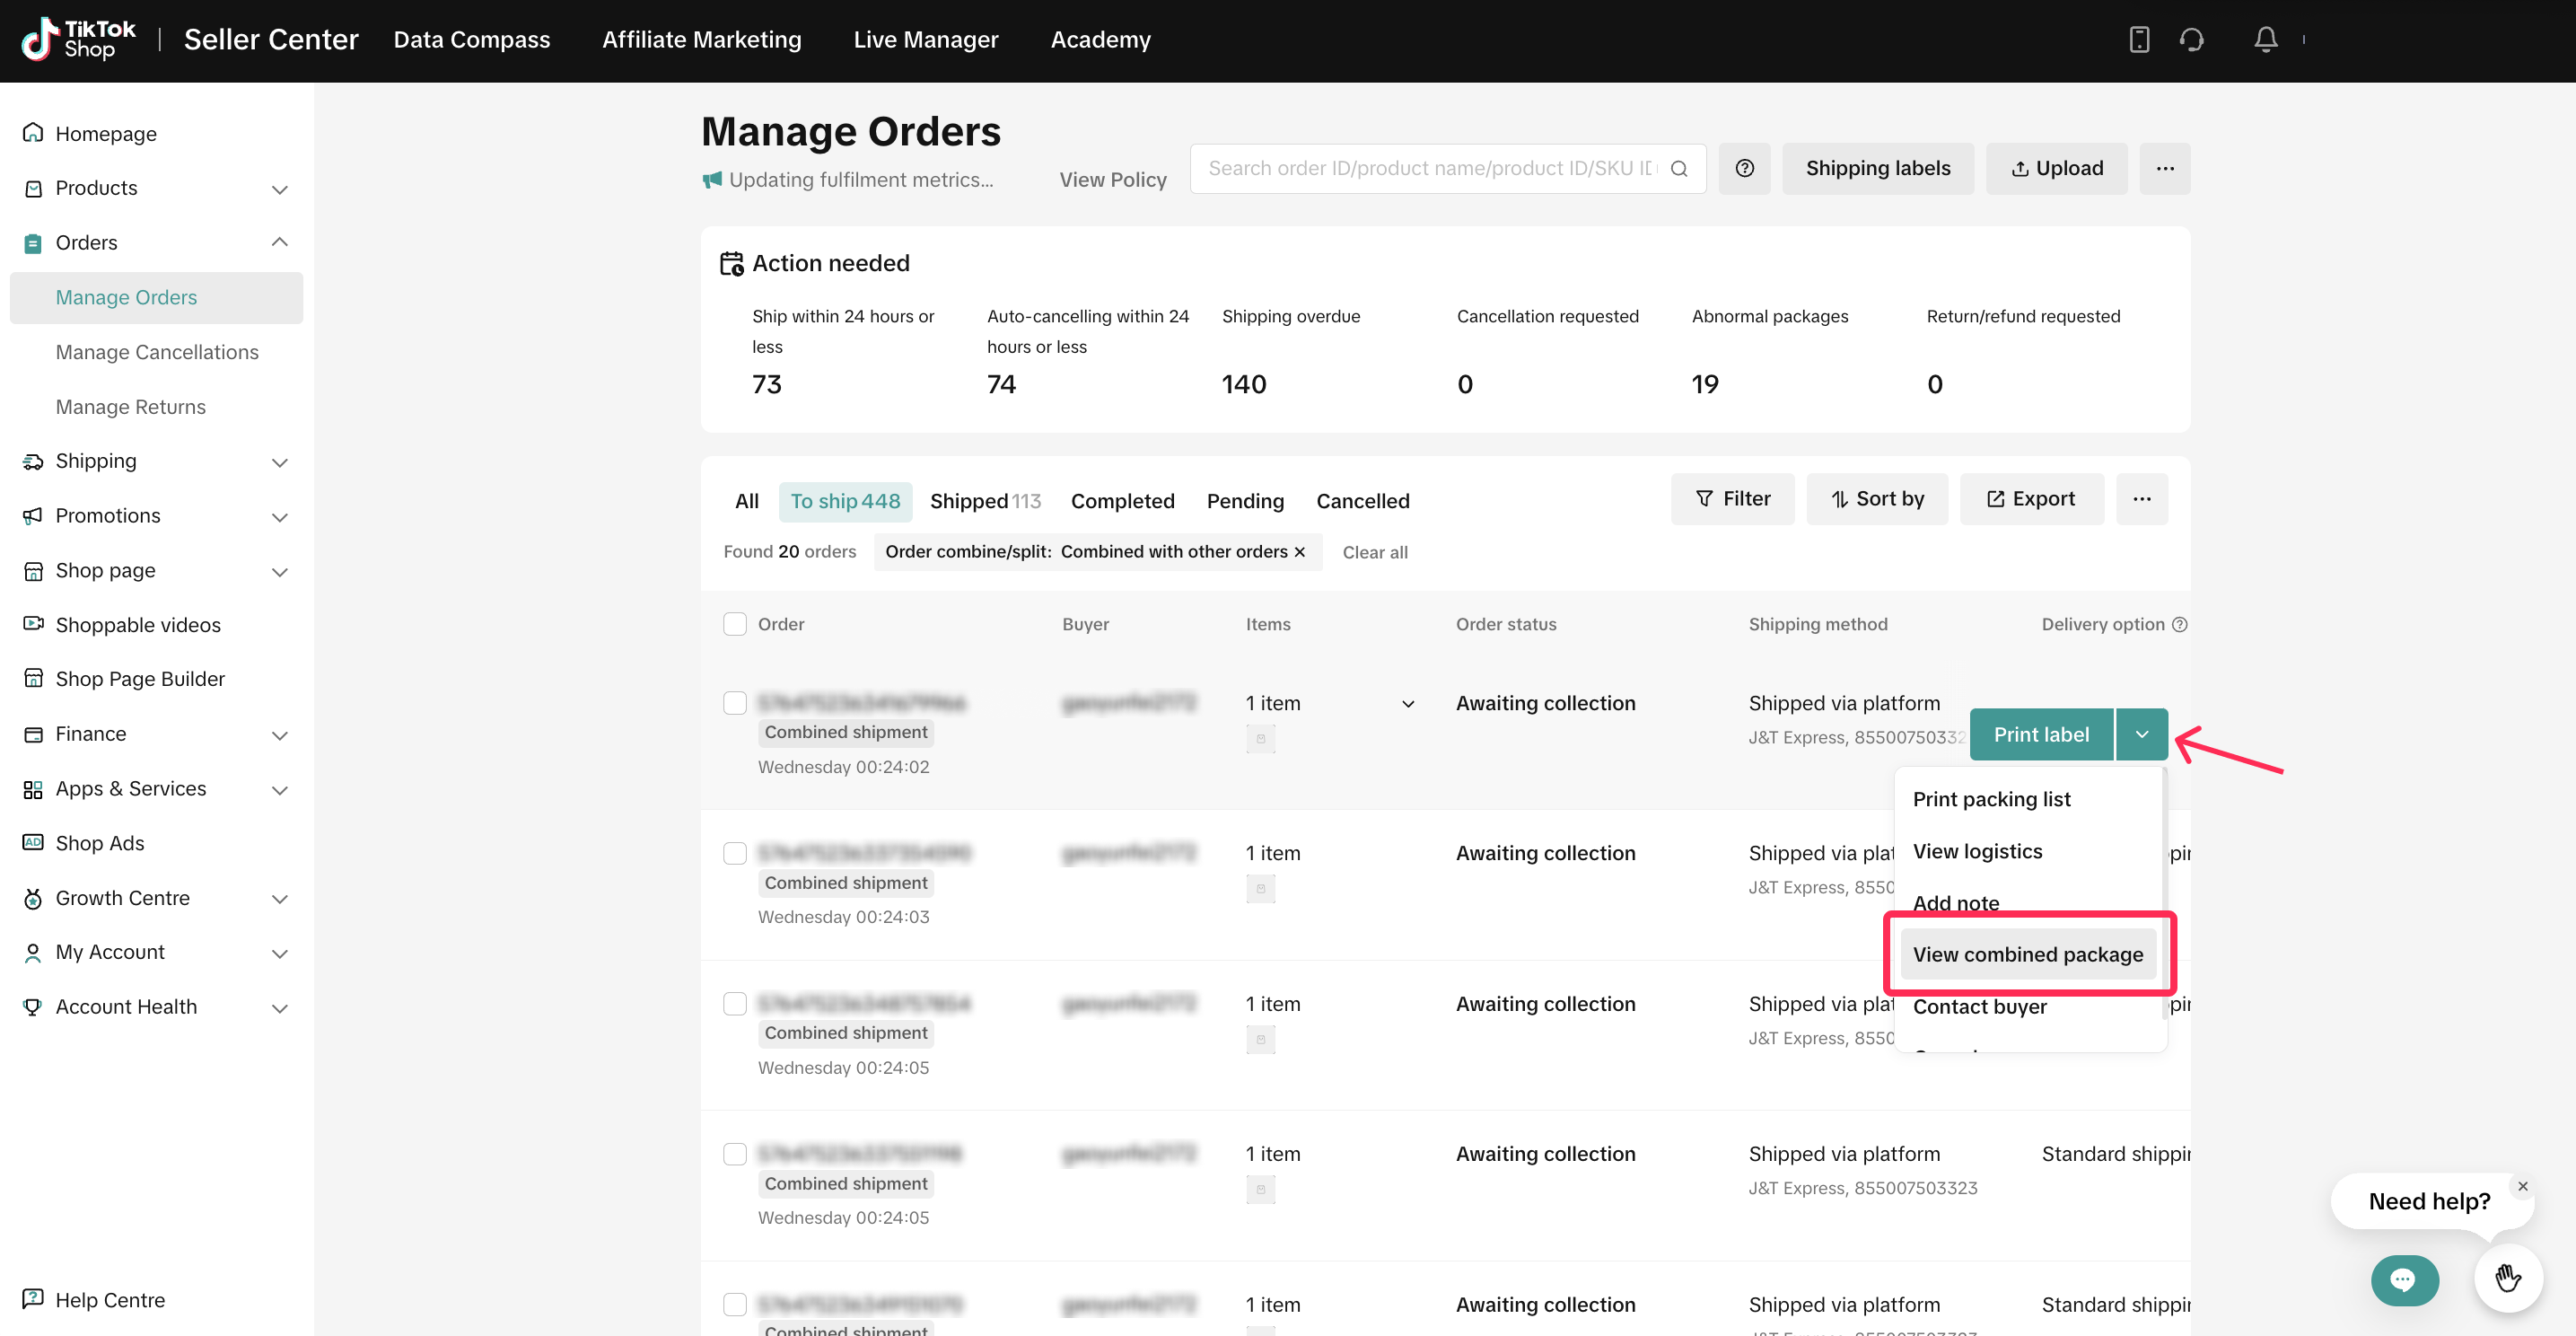2576x1336 pixels.
Task: Check the first order's checkbox
Action: coord(734,703)
